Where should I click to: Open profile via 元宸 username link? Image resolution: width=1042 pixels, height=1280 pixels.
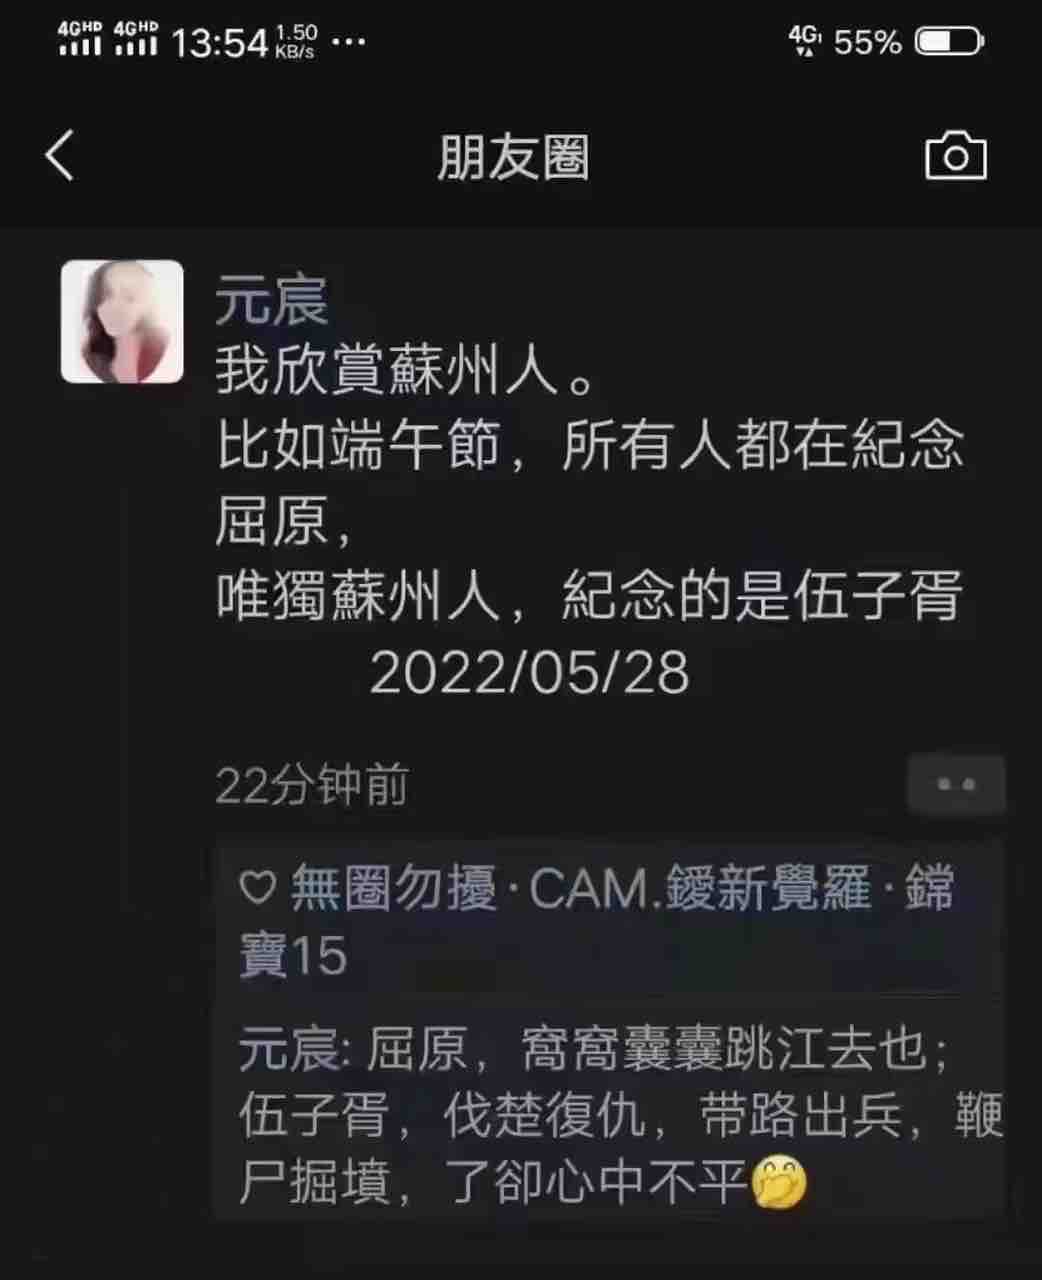point(272,300)
